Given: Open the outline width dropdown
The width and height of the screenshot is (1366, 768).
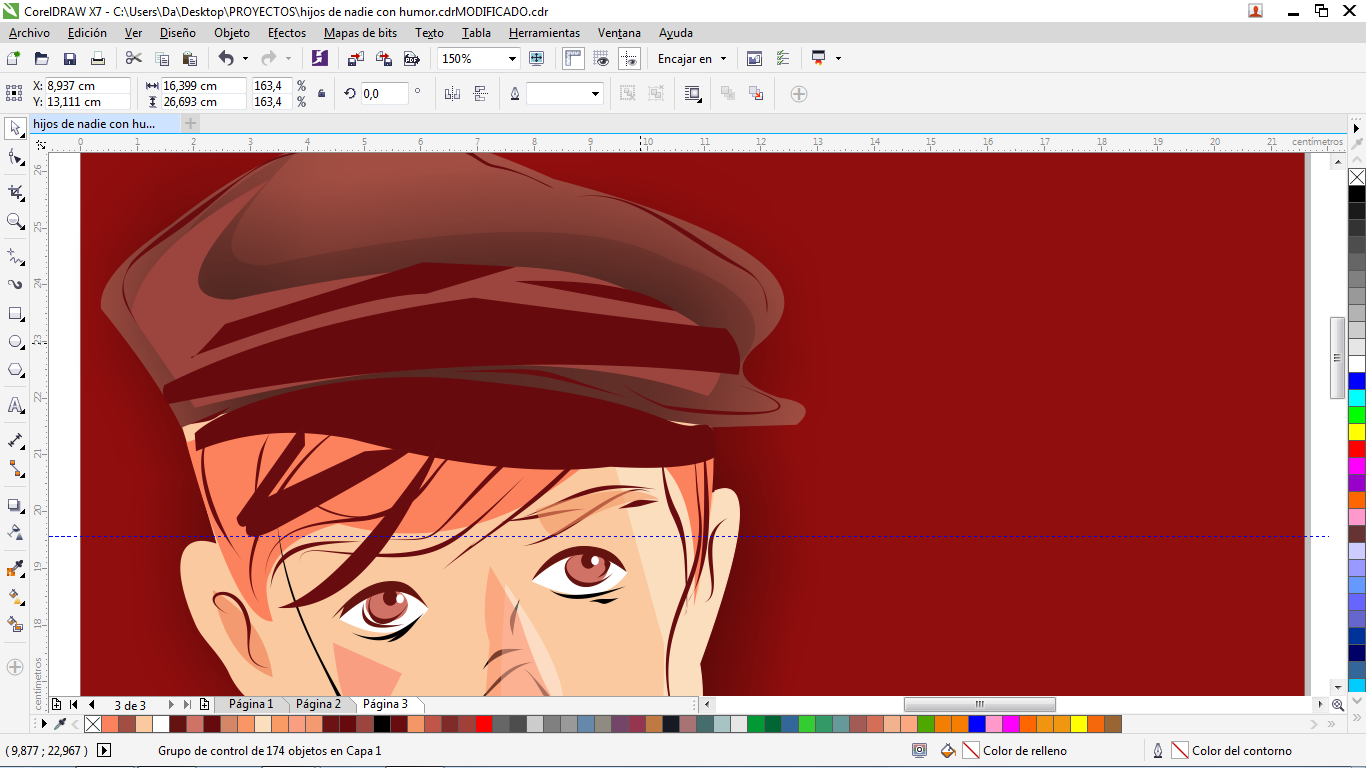Looking at the screenshot, I should (x=596, y=94).
